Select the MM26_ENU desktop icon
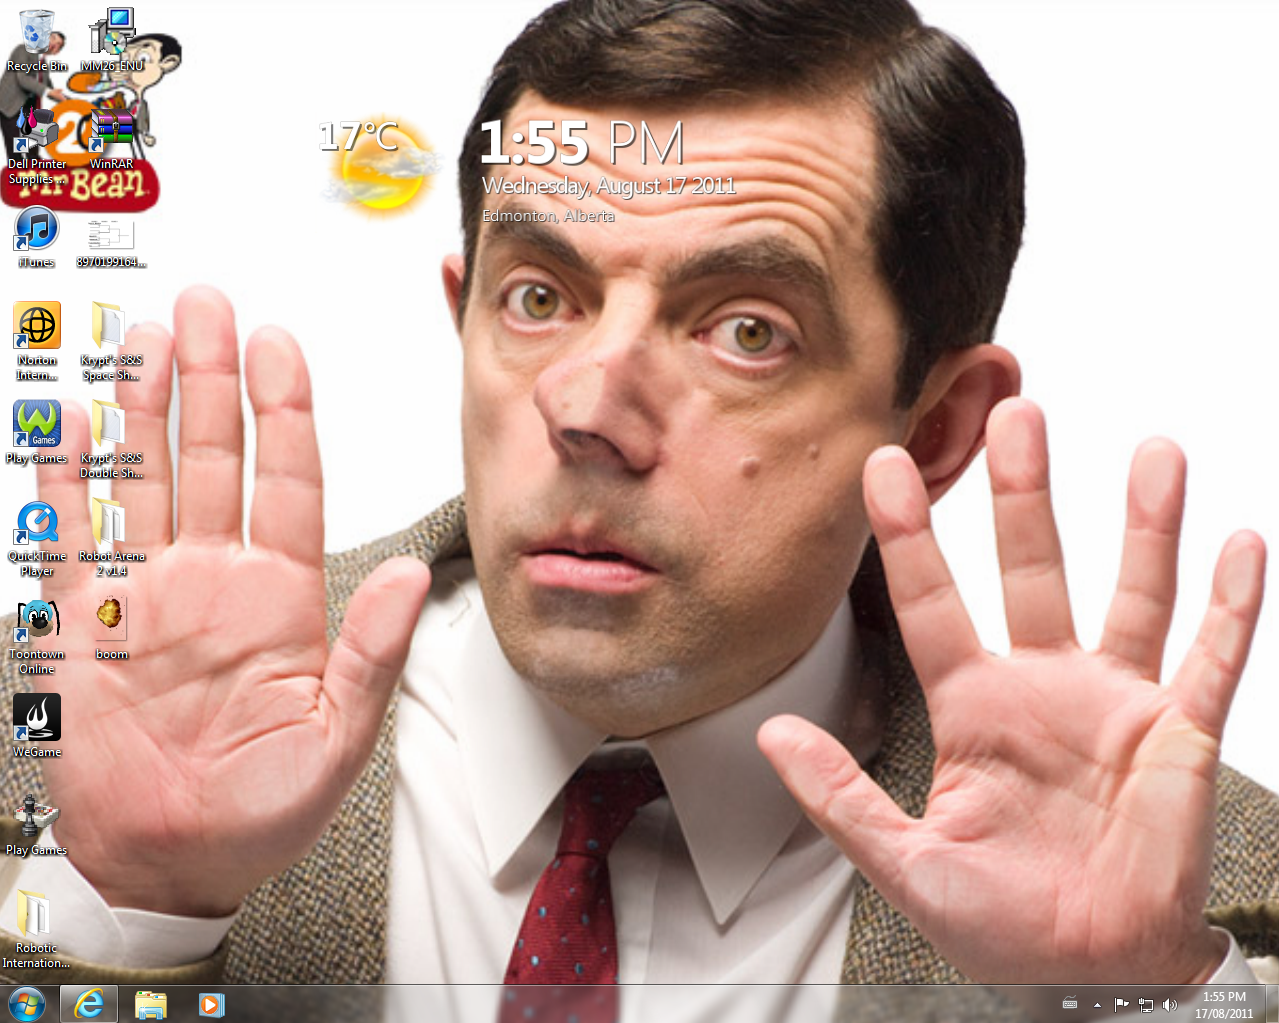The image size is (1279, 1023). 112,41
